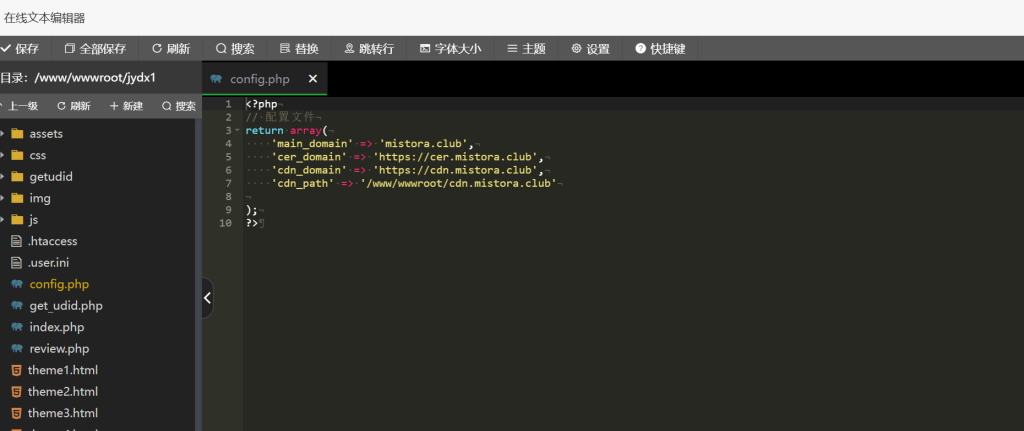The width and height of the screenshot is (1024, 431).
Task: Collapse the file sidebar with arrow handle
Action: click(207, 297)
